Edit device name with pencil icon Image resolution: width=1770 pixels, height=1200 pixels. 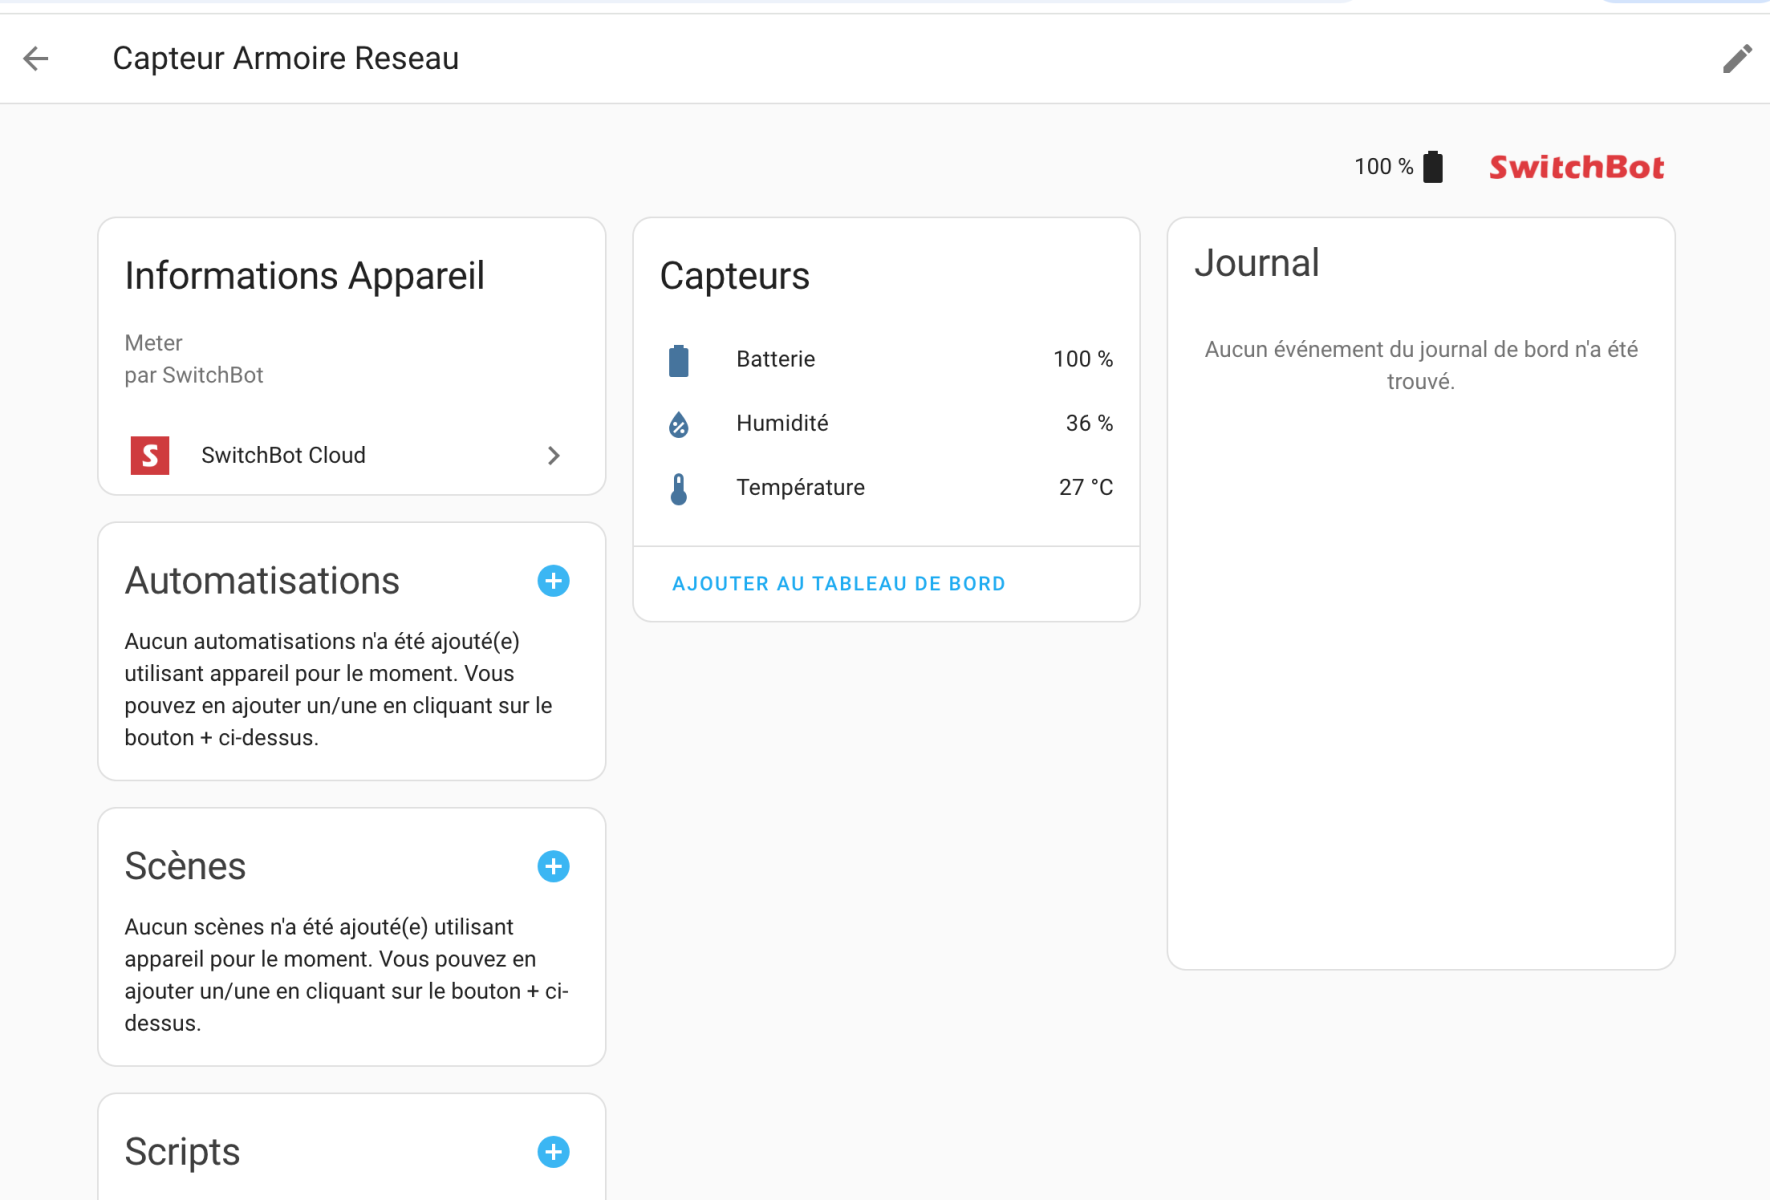[1737, 59]
